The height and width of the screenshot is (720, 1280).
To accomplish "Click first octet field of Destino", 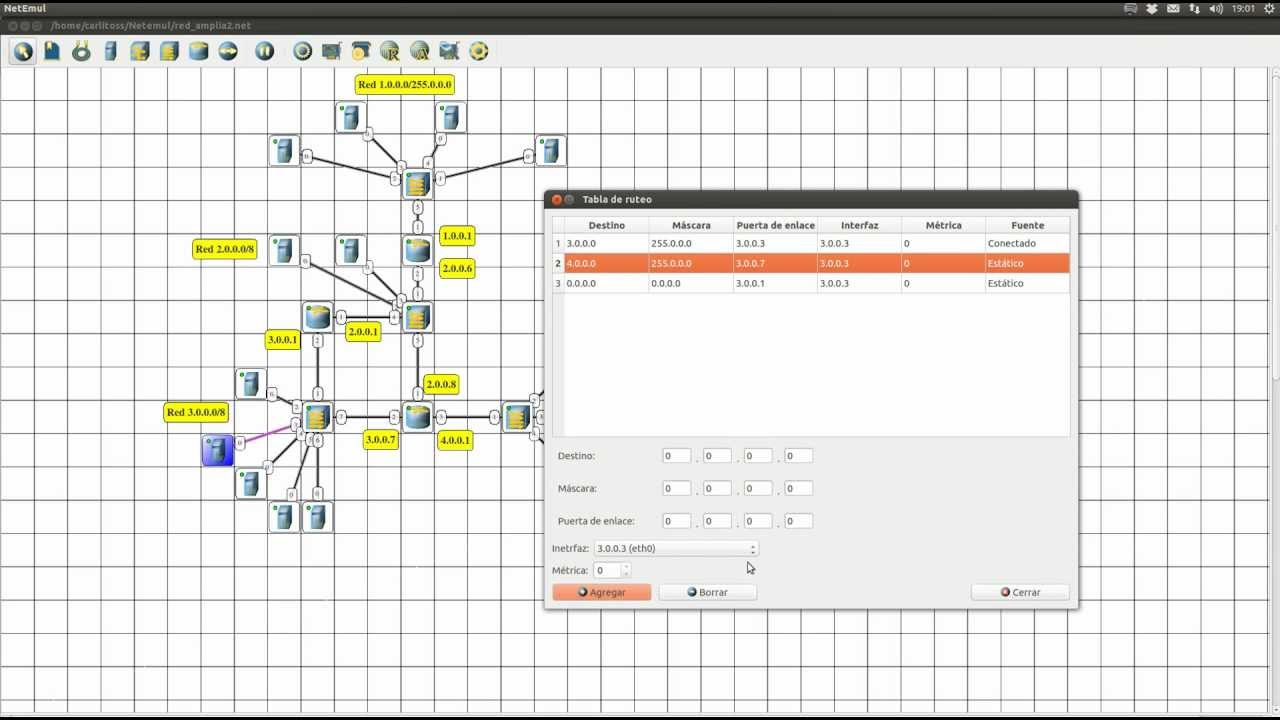I will (677, 456).
